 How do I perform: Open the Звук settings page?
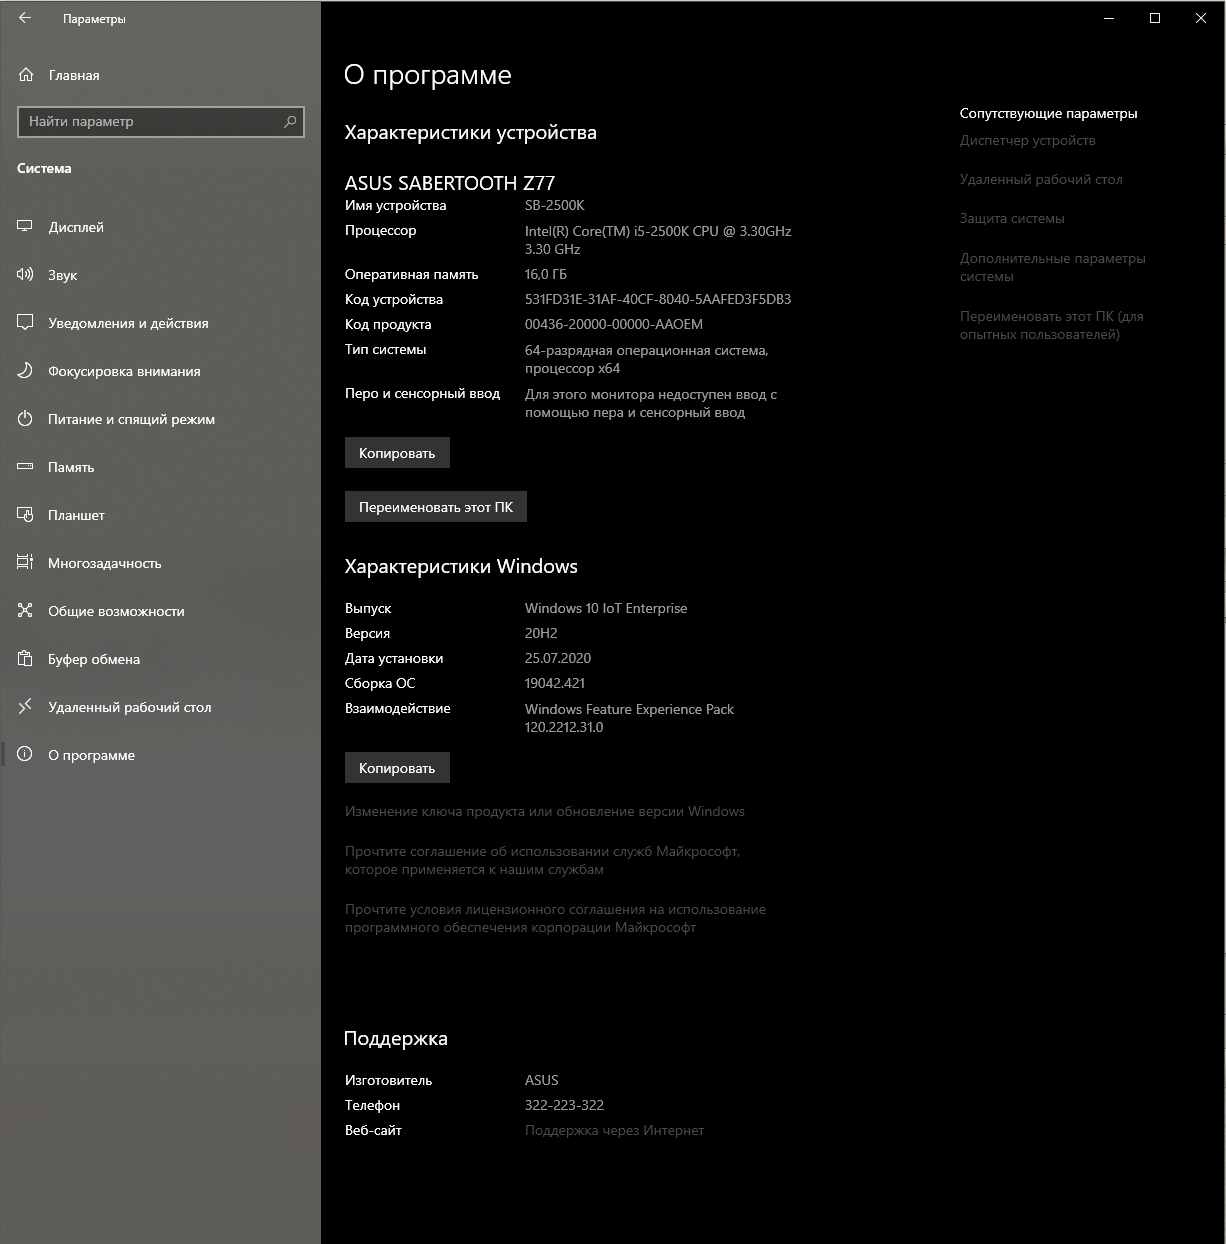160,275
